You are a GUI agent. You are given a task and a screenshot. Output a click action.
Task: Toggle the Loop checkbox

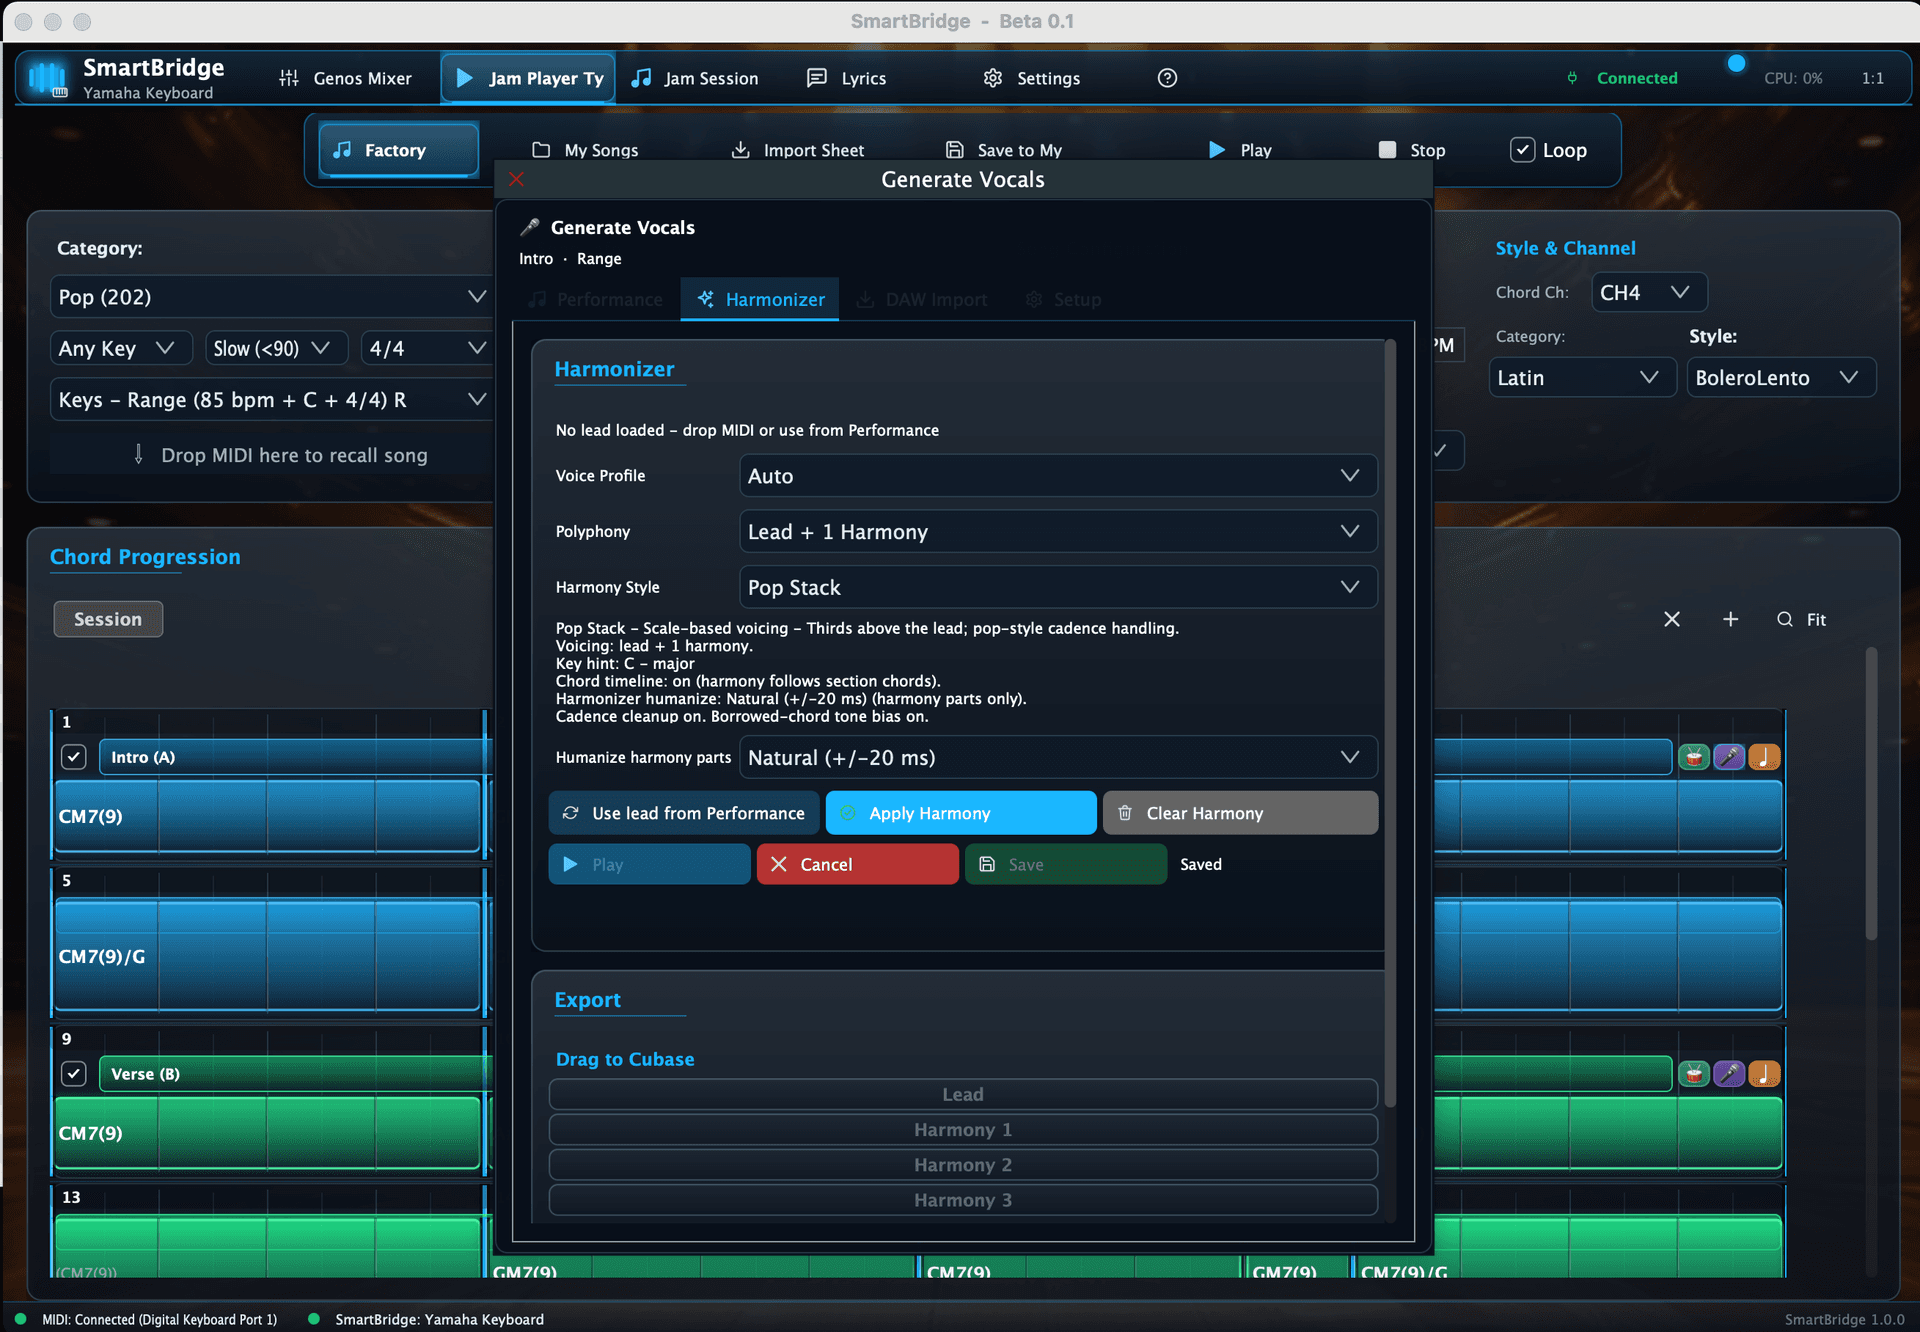pyautogui.click(x=1522, y=150)
